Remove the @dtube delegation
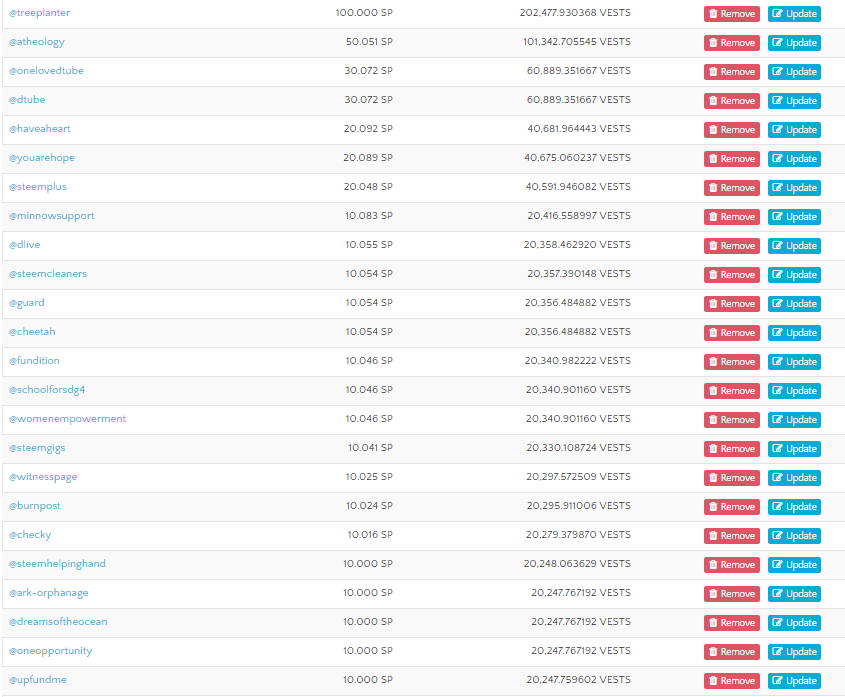Image resolution: width=845 pixels, height=697 pixels. pos(732,101)
